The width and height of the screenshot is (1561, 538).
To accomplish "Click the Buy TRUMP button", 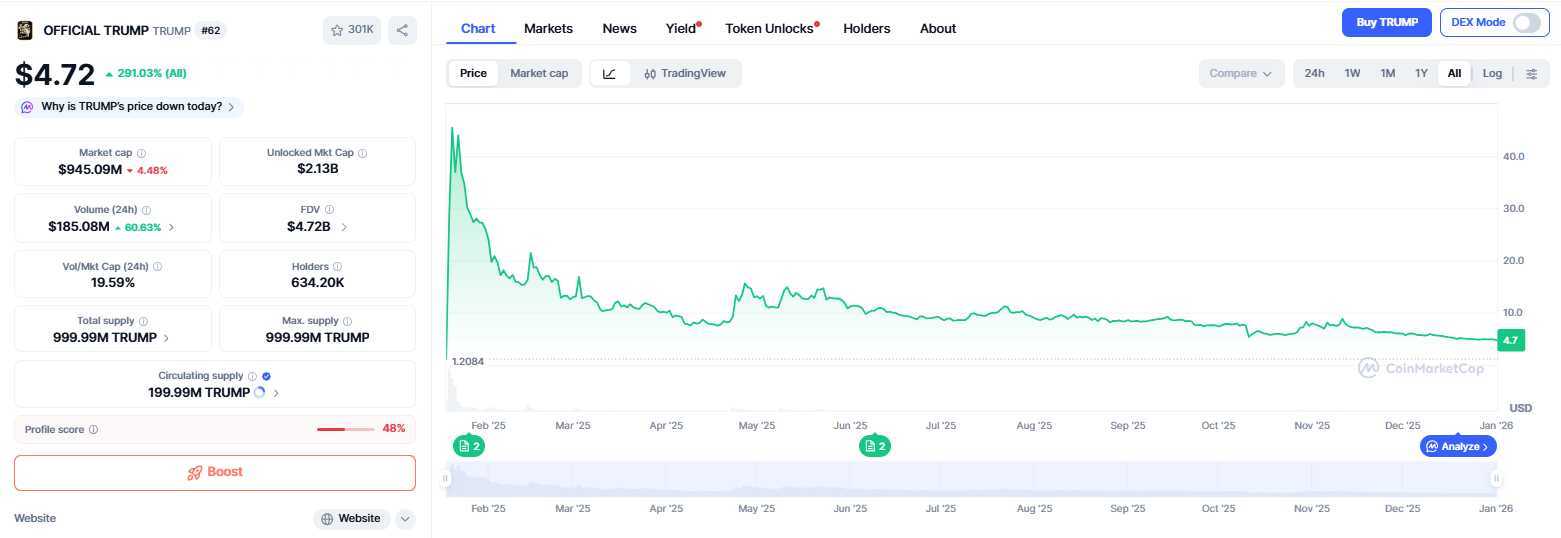I will pyautogui.click(x=1386, y=23).
